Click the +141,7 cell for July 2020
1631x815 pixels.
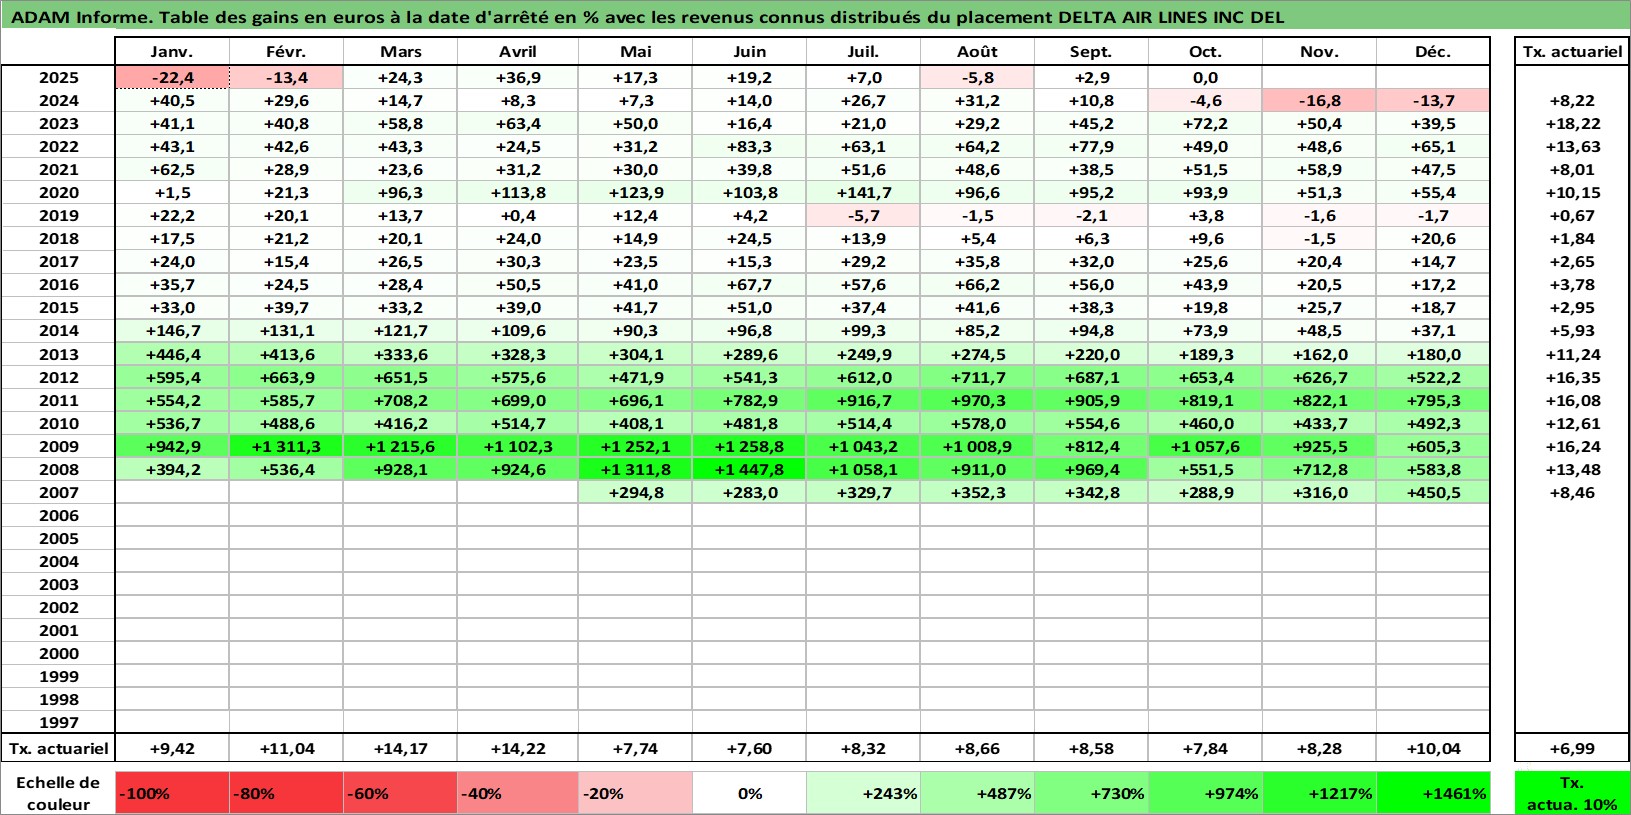click(863, 193)
